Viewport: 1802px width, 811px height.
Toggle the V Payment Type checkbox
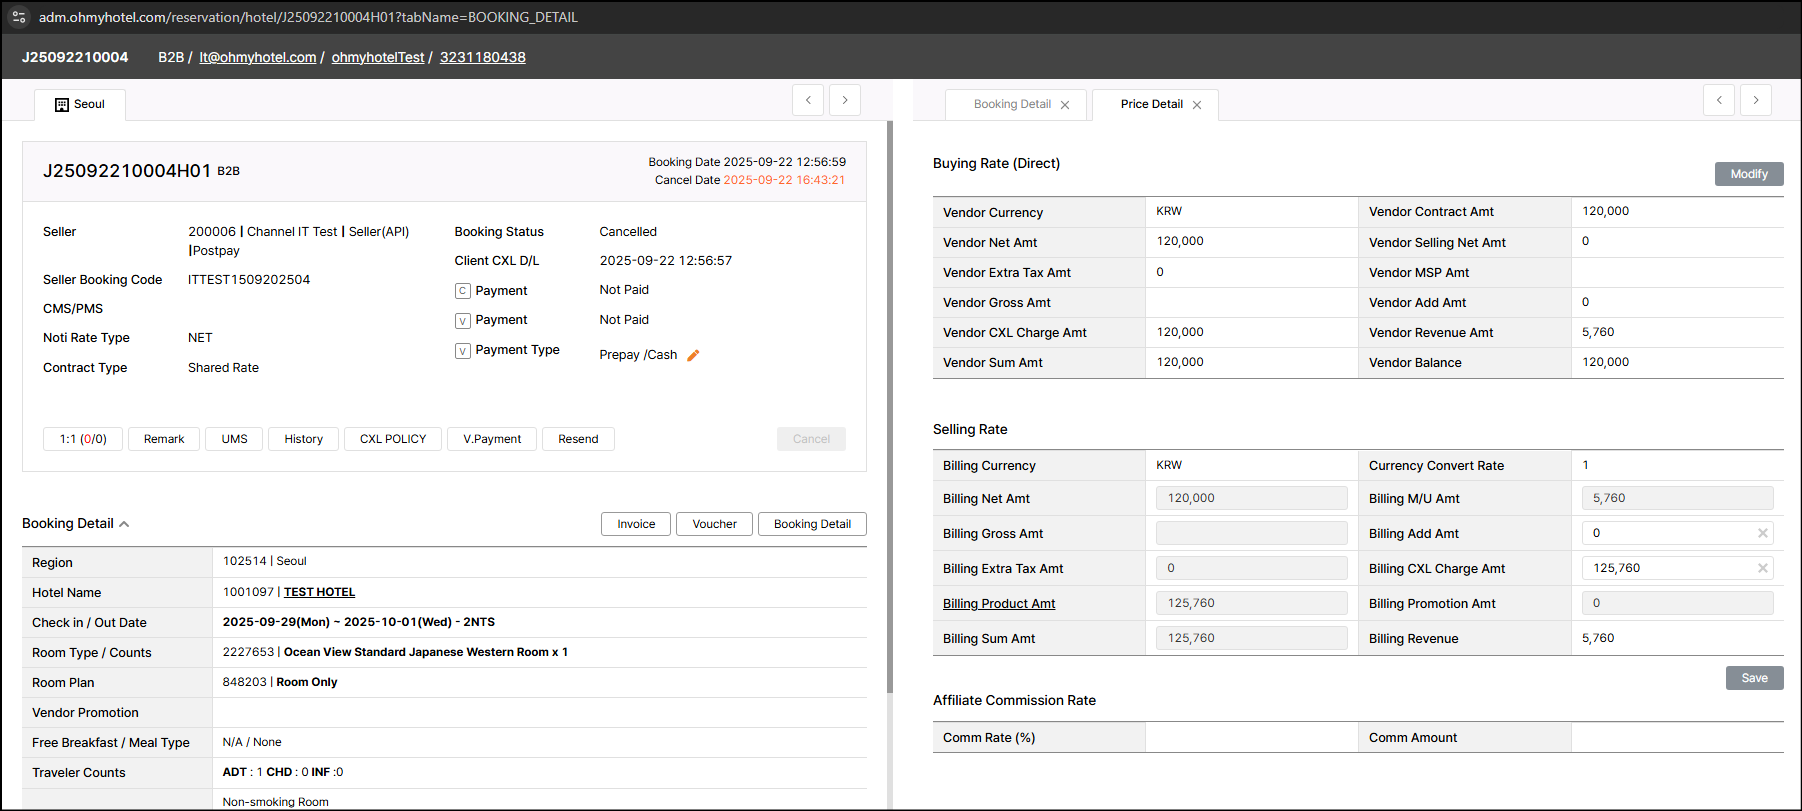point(462,351)
